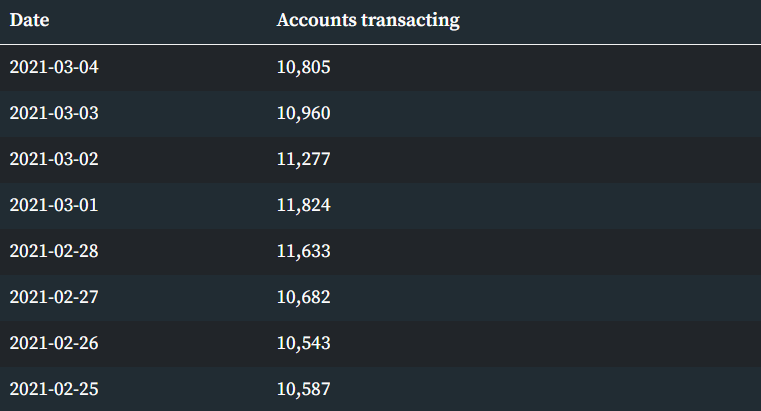Click the Accounts transacting column header

click(368, 20)
